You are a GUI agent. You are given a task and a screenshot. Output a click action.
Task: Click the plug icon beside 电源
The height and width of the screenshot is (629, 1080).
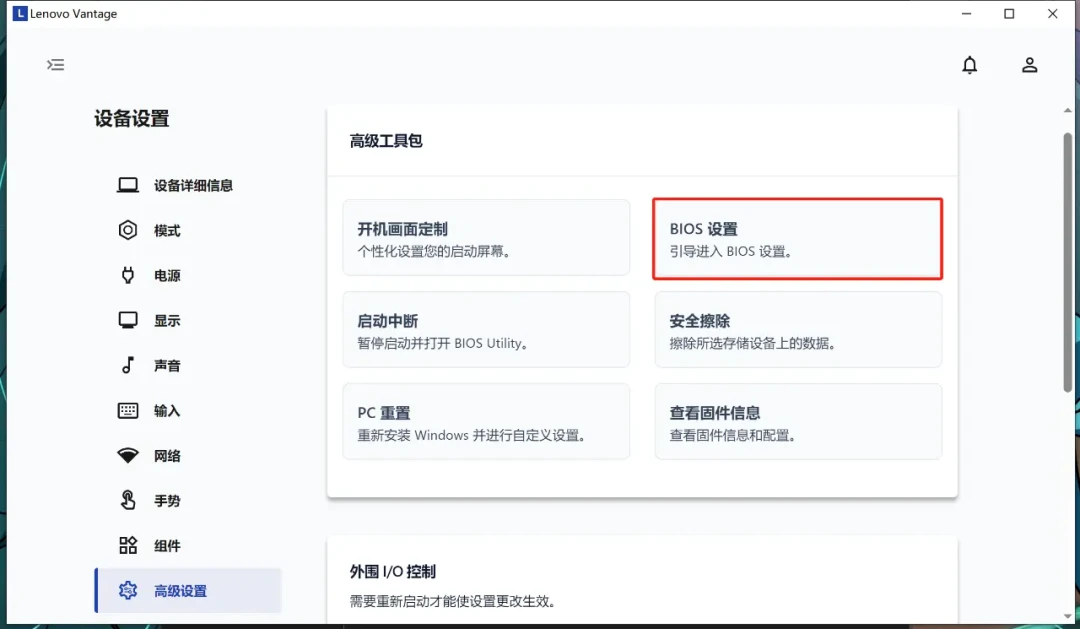pyautogui.click(x=127, y=275)
